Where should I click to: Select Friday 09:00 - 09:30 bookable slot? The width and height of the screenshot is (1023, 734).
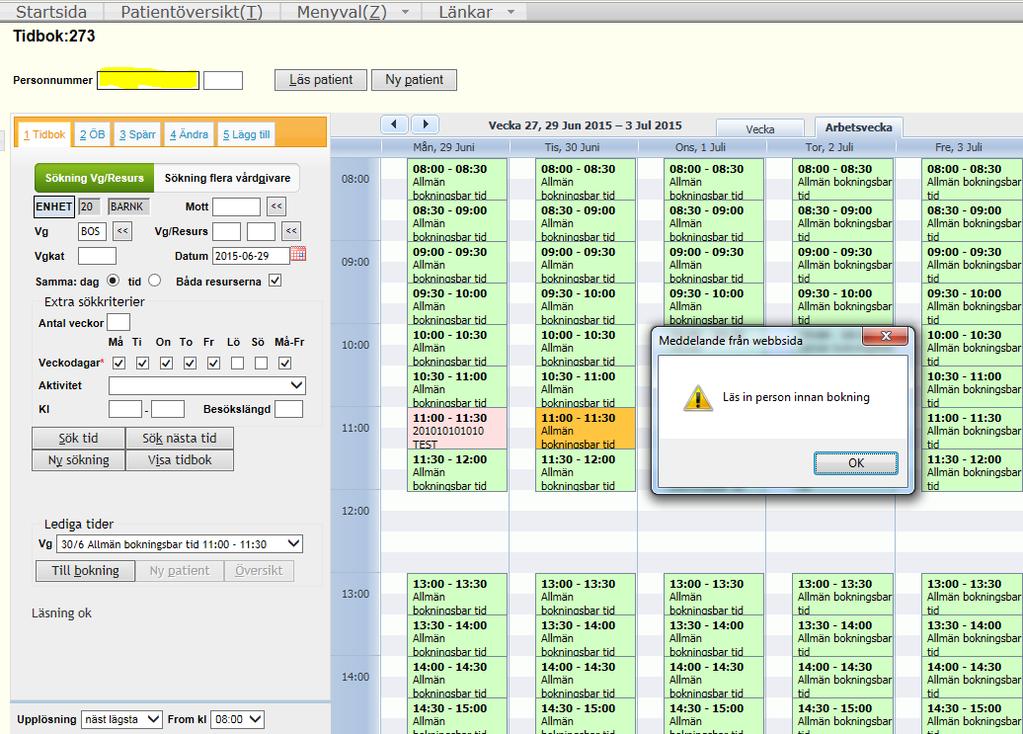(972, 262)
